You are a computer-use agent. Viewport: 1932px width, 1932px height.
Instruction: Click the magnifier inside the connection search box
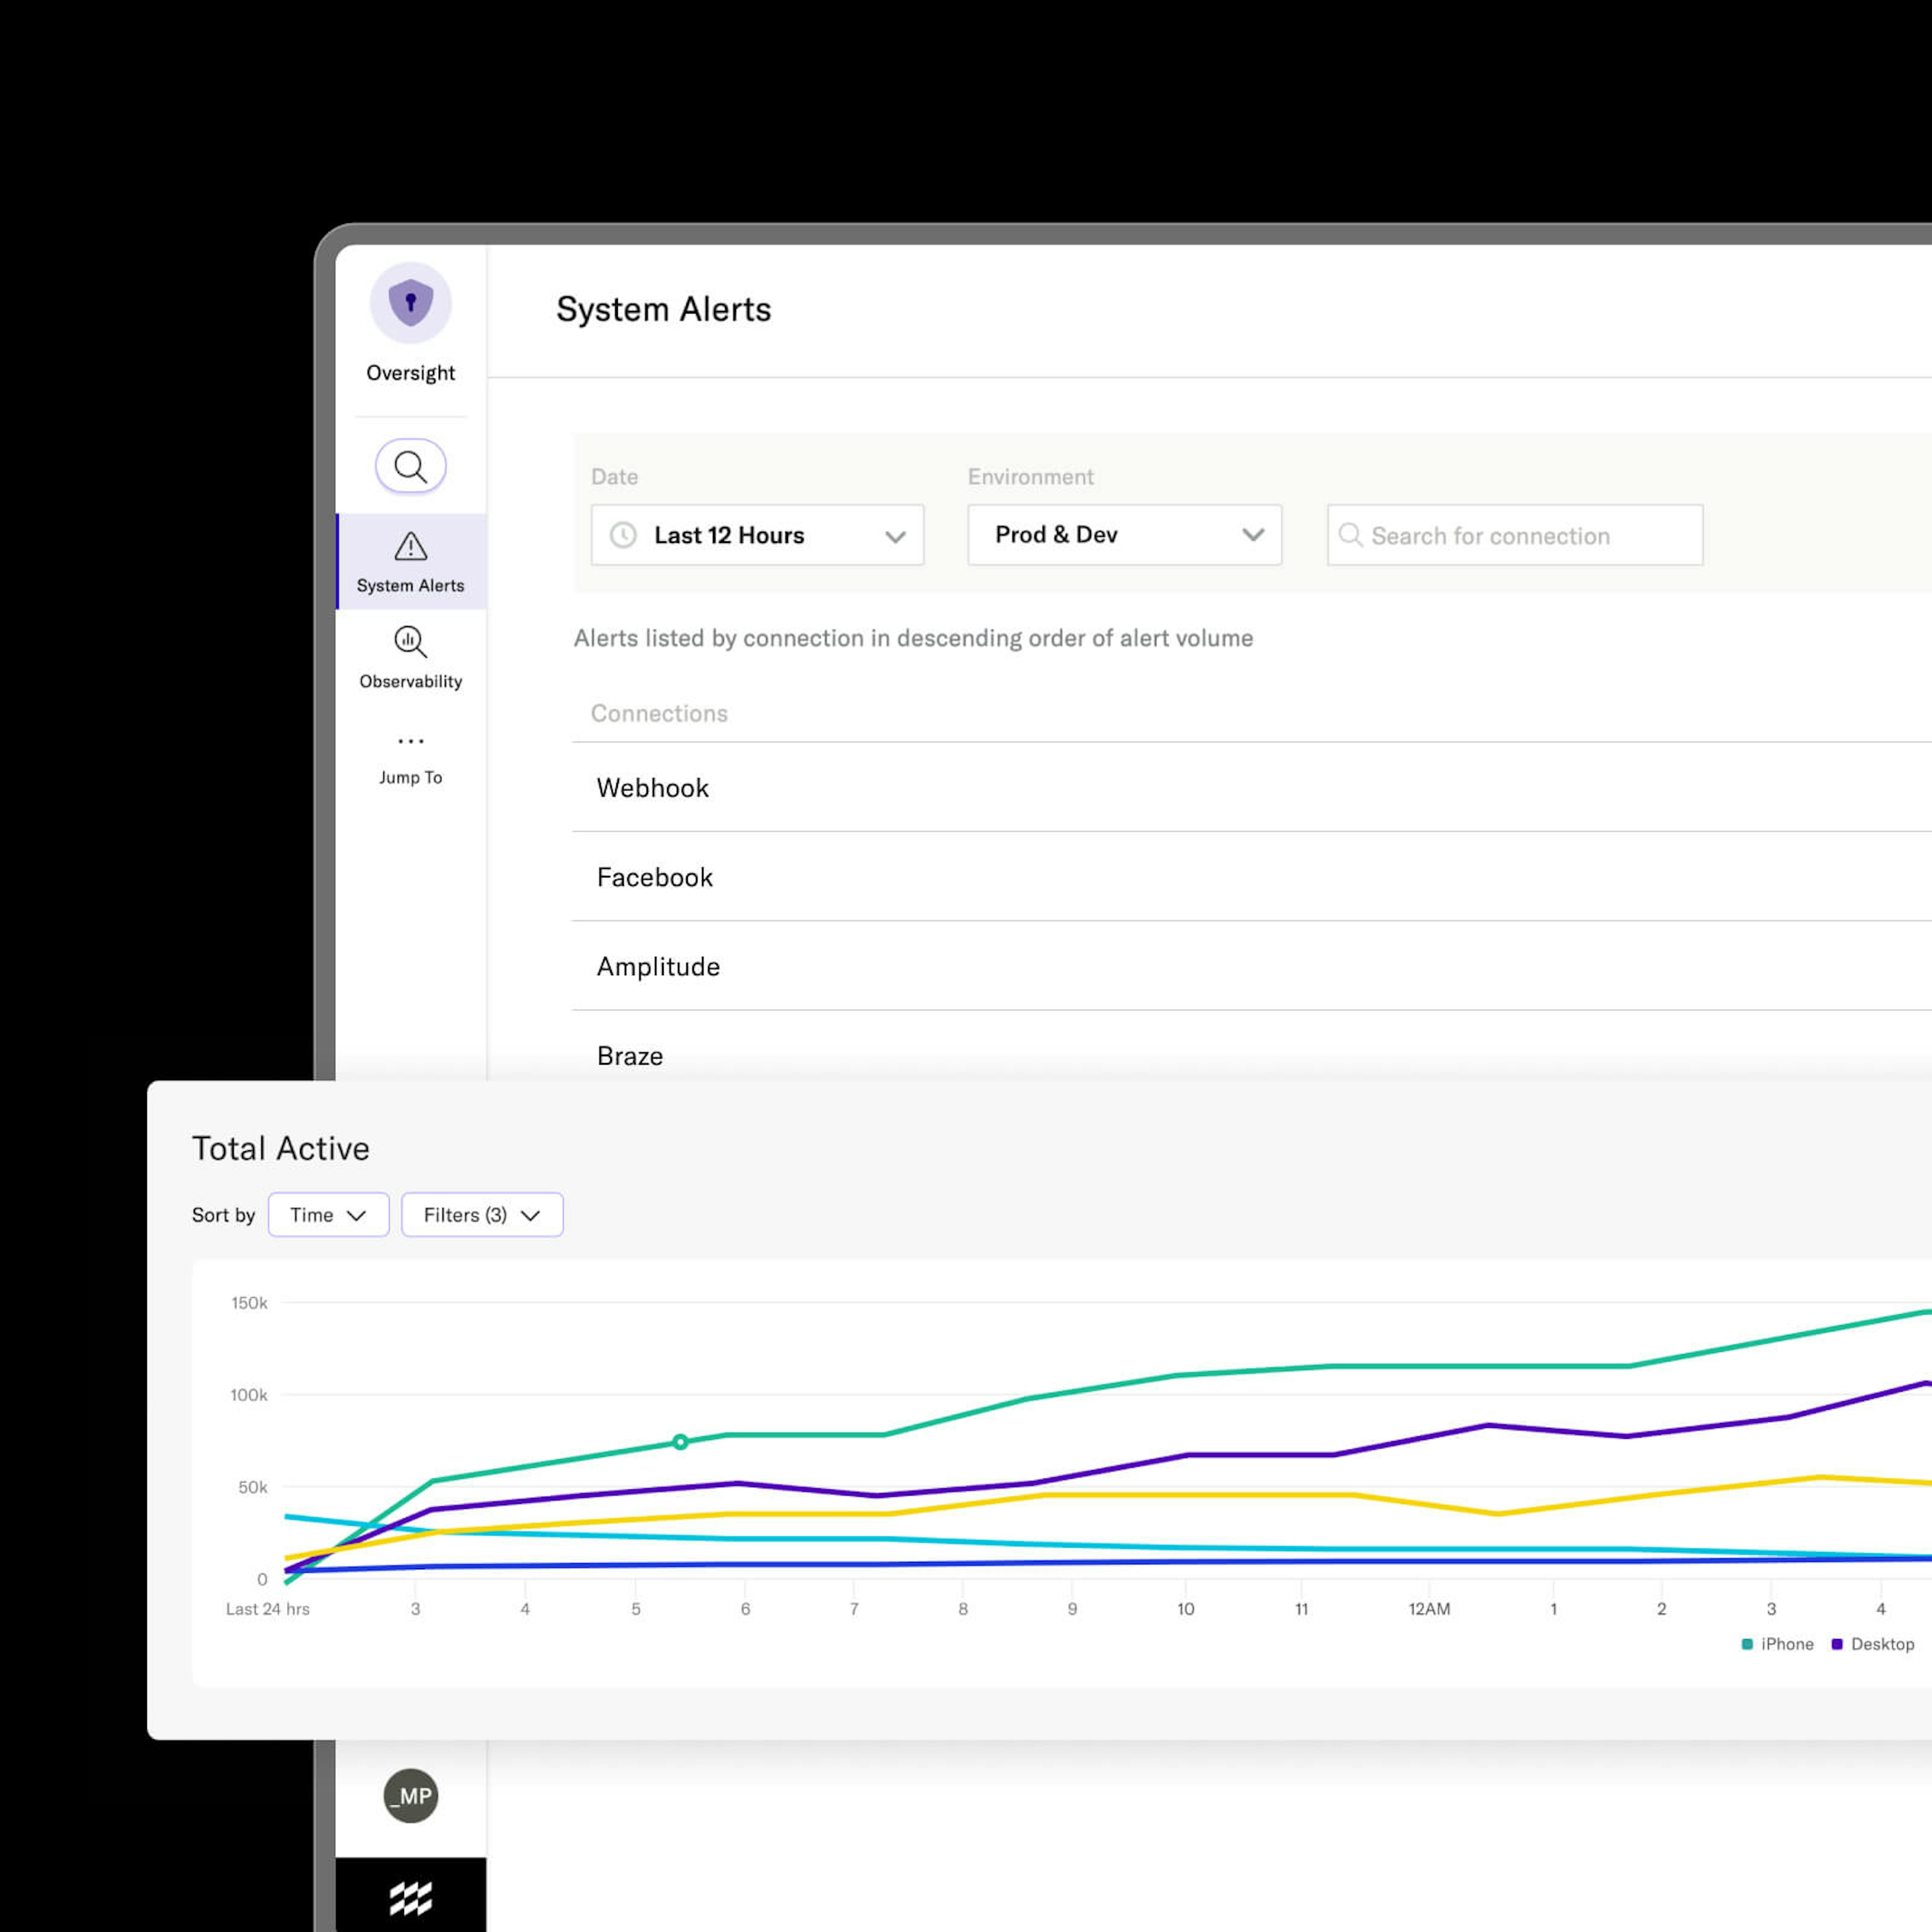[1351, 536]
